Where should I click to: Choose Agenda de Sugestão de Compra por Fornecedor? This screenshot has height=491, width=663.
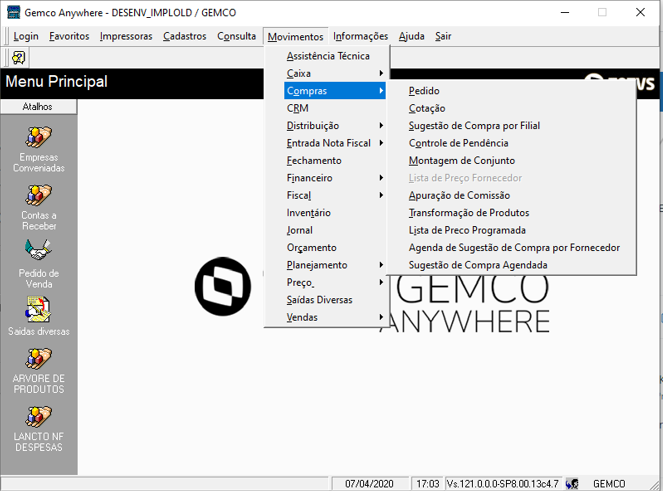coord(511,247)
